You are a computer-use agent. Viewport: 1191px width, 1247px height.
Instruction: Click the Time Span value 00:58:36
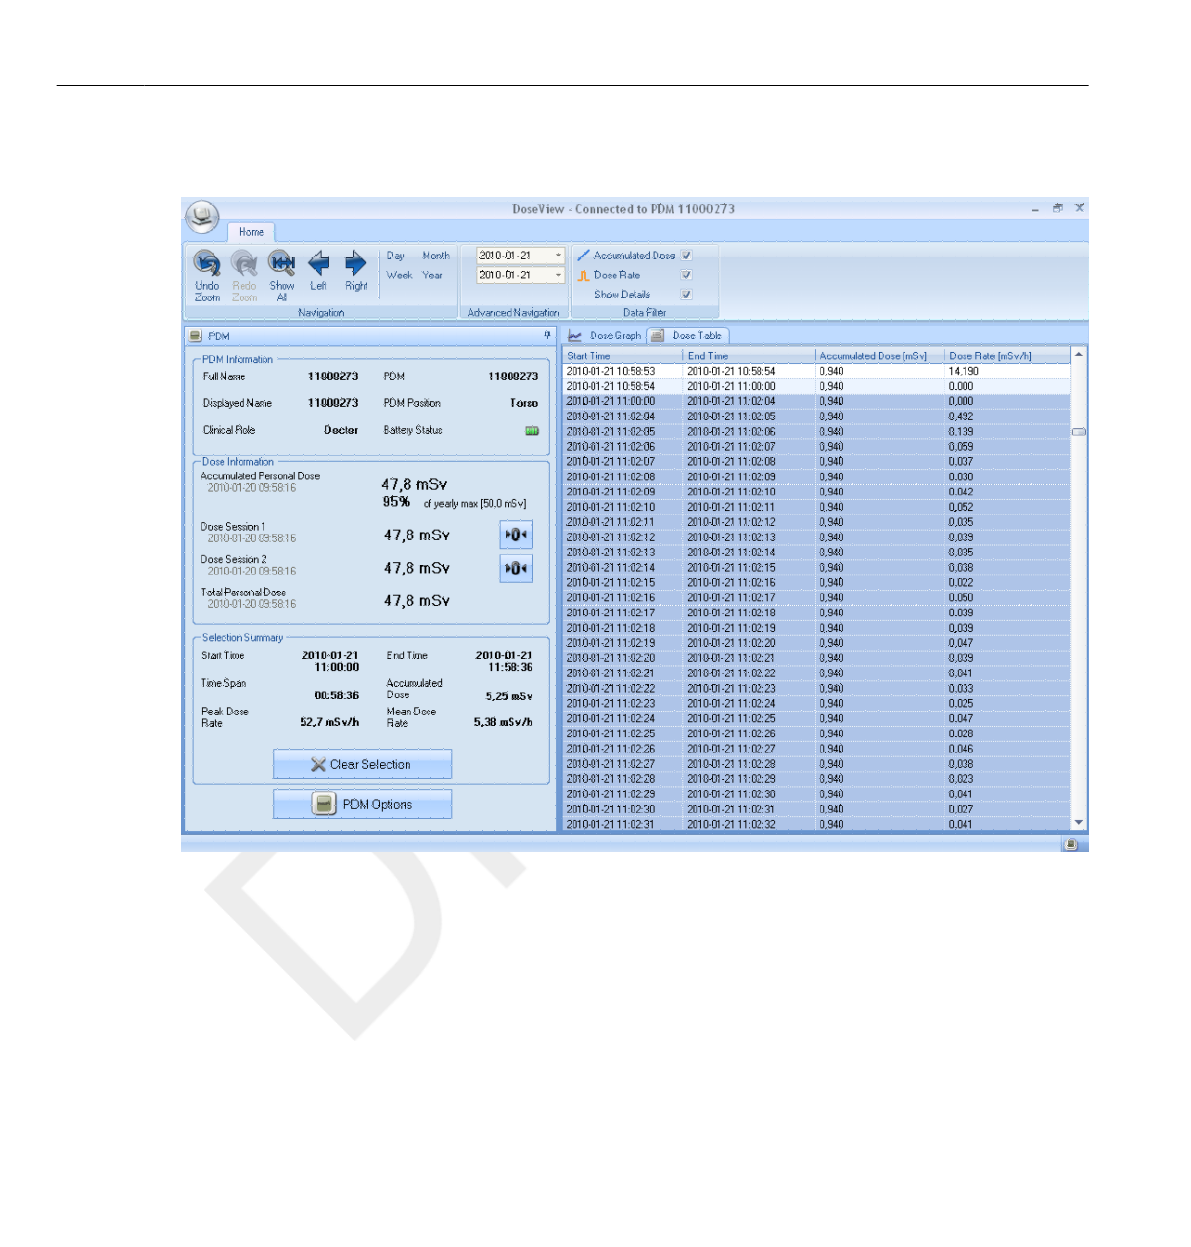coord(337,695)
